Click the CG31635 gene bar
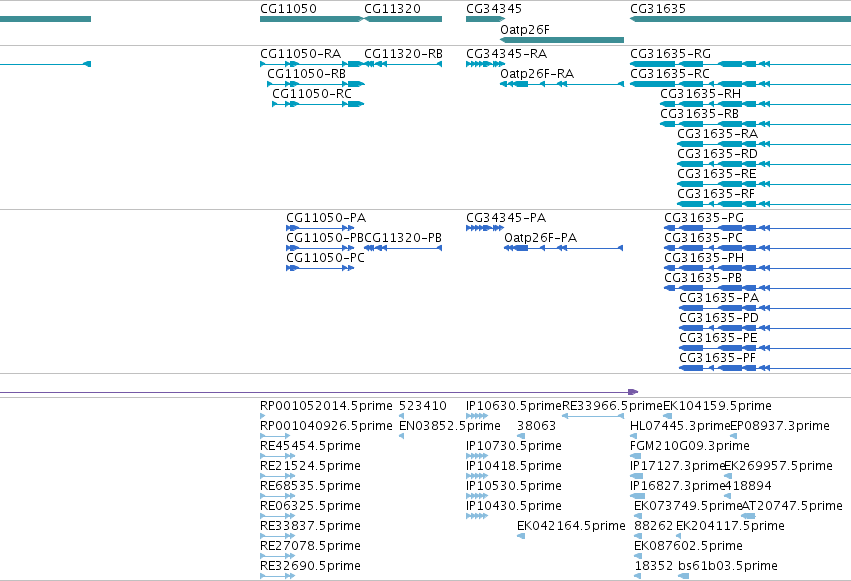851x581 pixels. 740,19
